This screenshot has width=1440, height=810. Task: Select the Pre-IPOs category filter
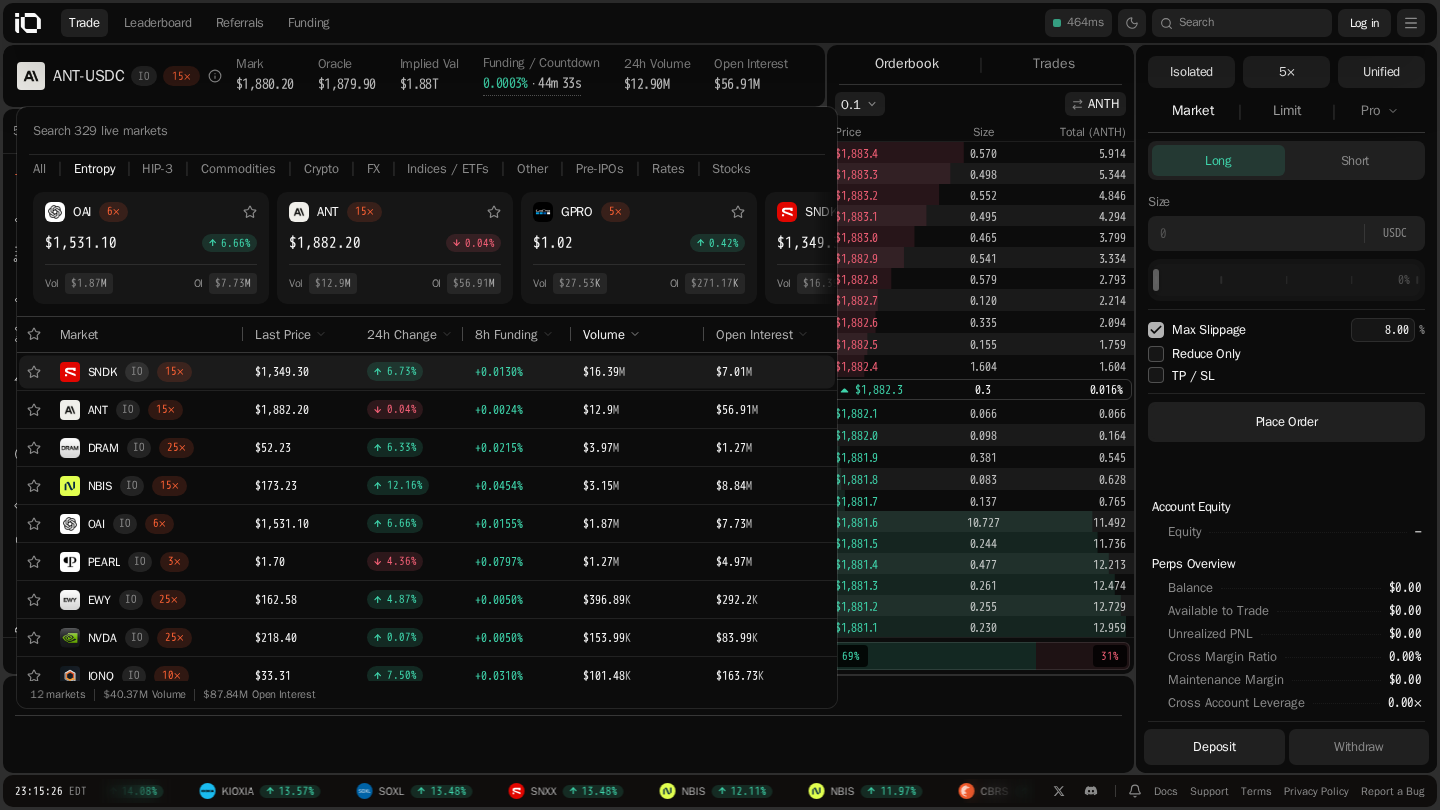[599, 169]
